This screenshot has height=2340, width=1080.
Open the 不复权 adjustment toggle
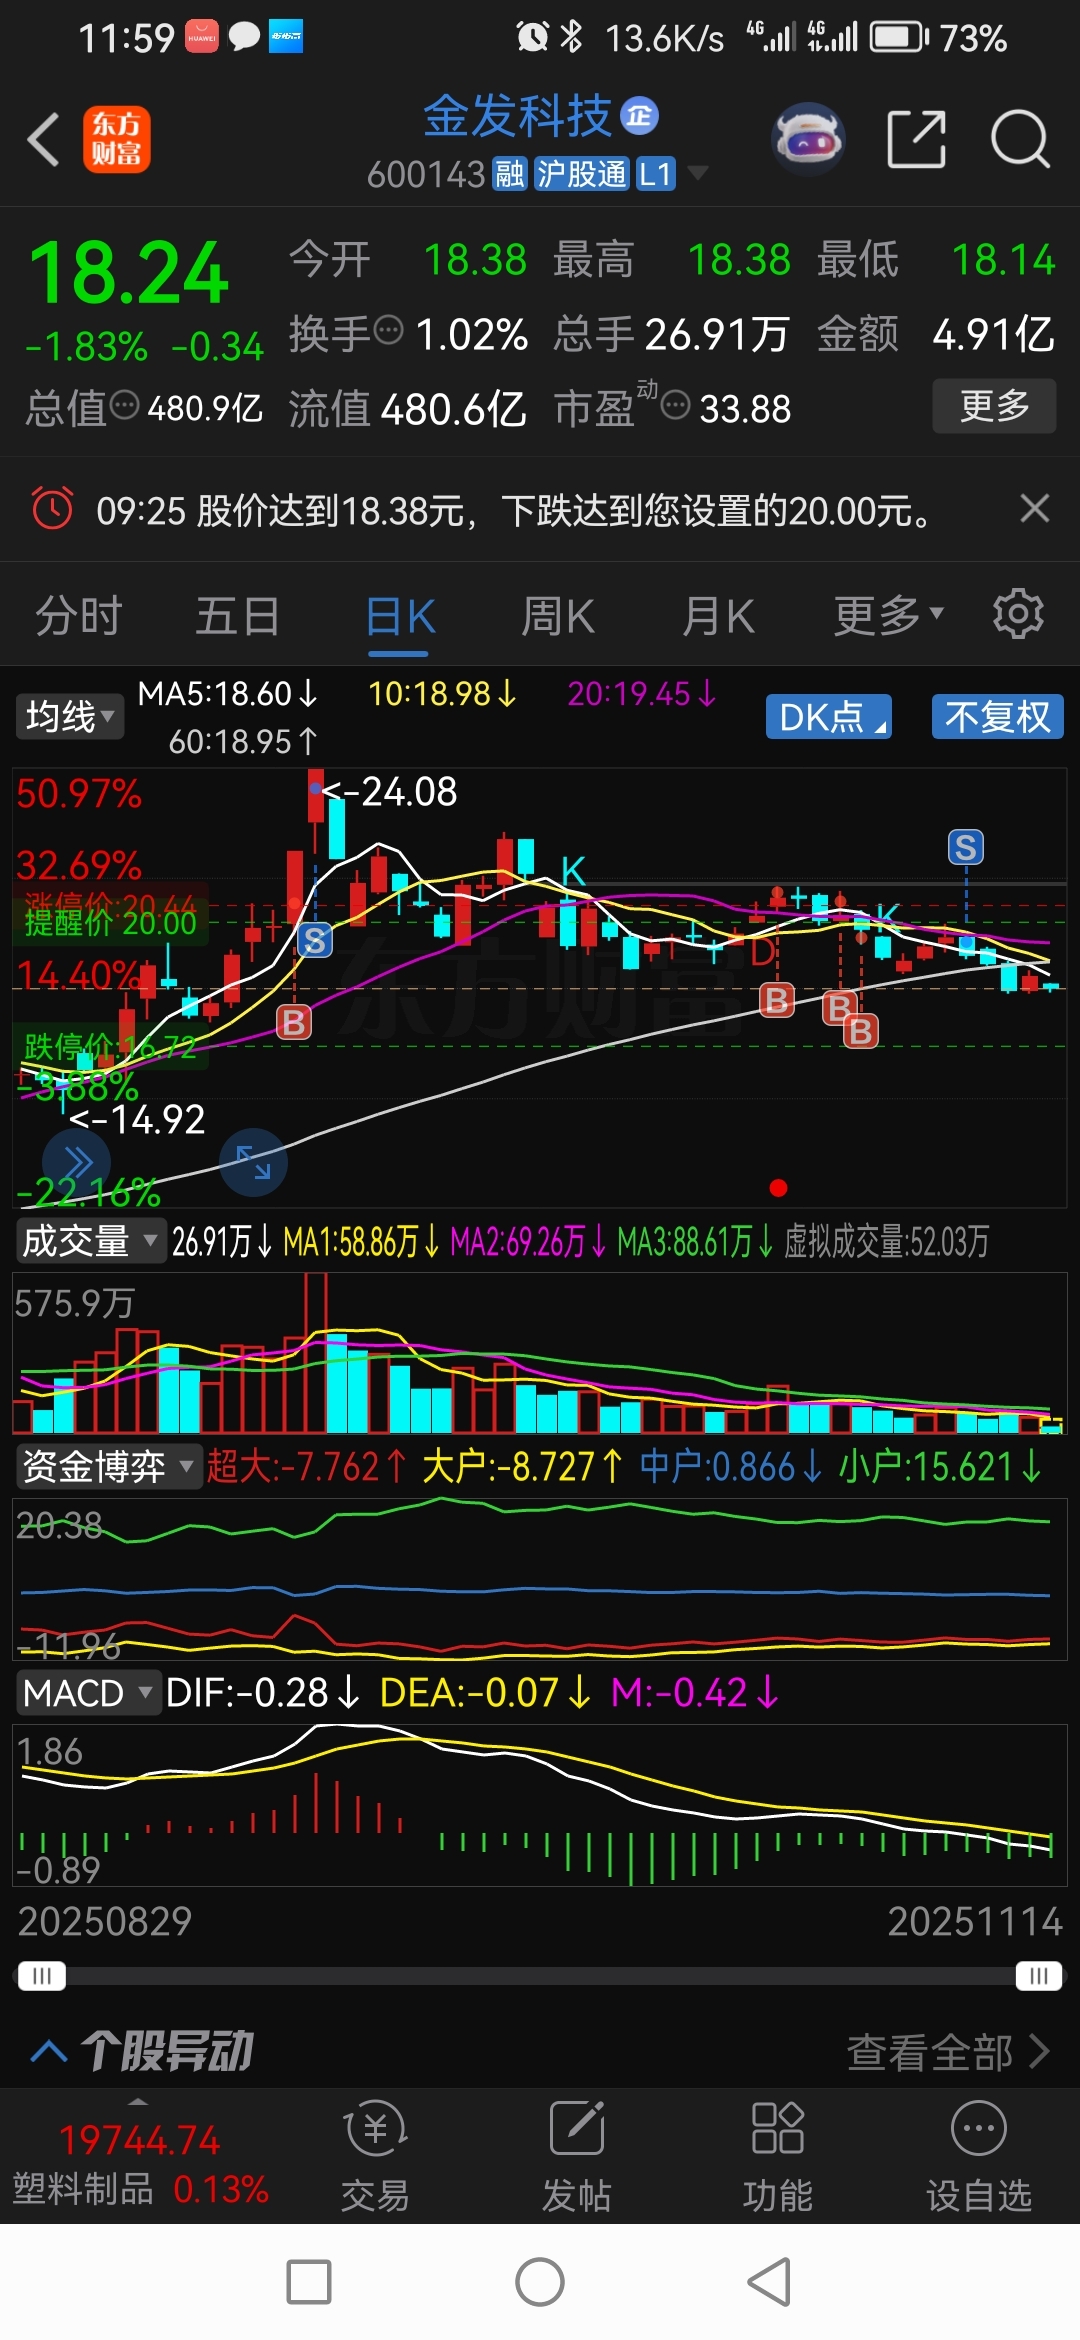tap(997, 716)
